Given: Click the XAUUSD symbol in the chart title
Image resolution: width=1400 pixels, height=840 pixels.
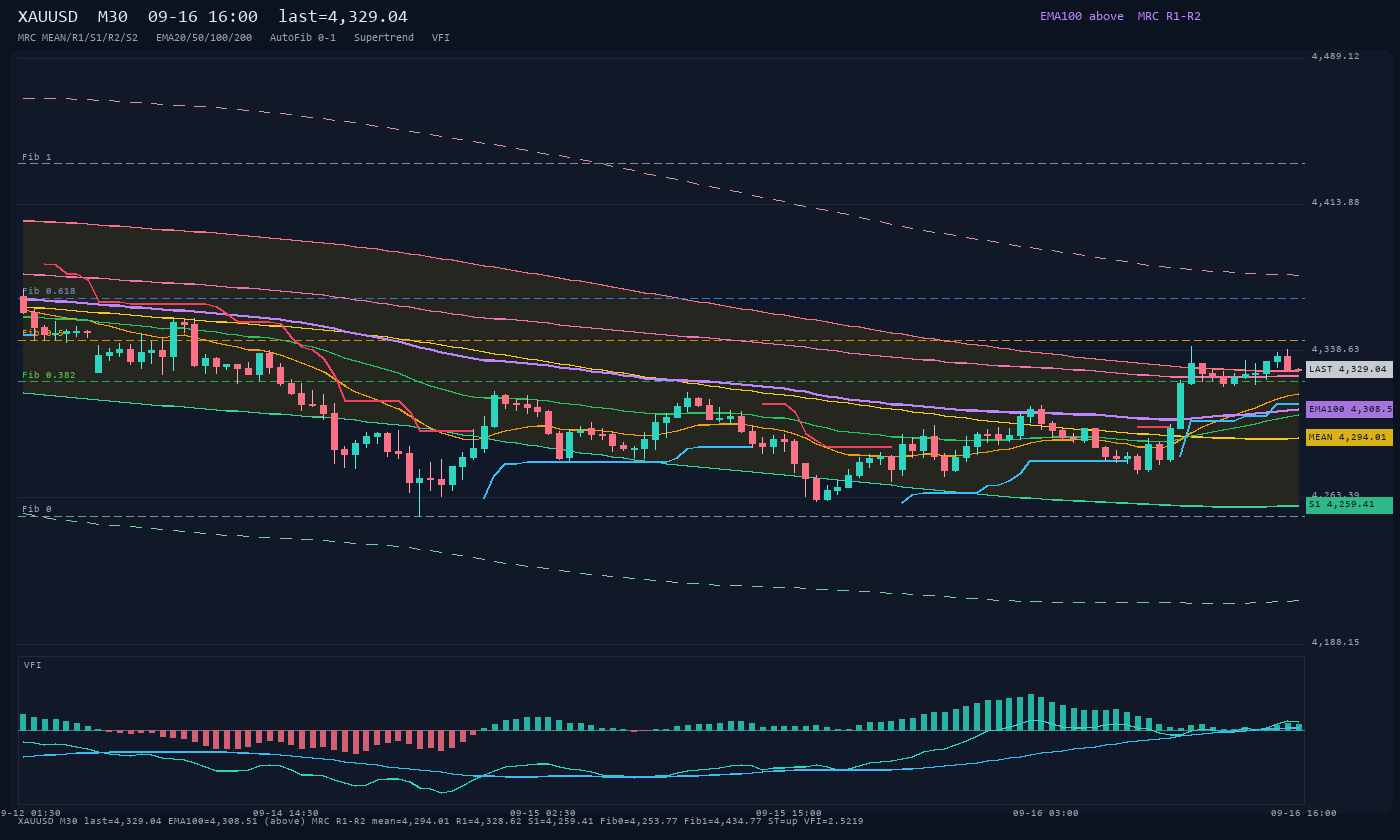Looking at the screenshot, I should point(48,16).
